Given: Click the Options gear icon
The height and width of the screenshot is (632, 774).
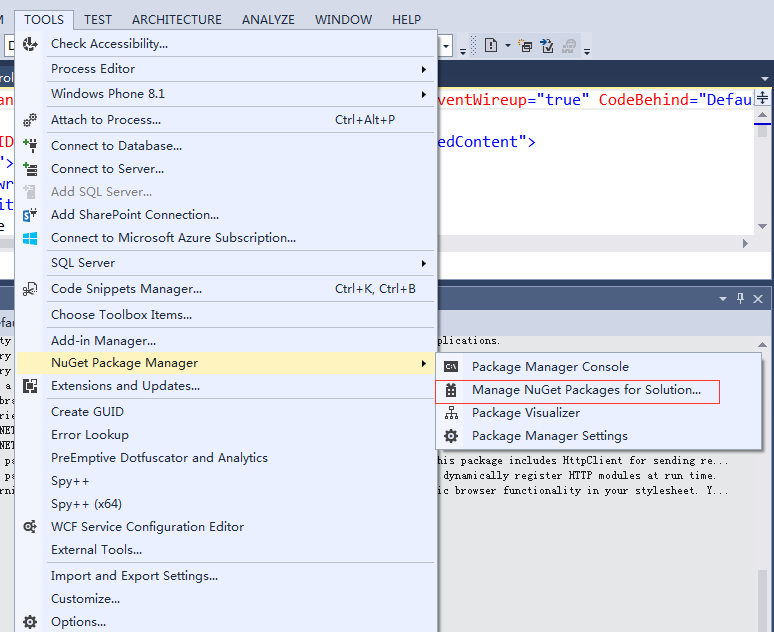Looking at the screenshot, I should [x=30, y=622].
